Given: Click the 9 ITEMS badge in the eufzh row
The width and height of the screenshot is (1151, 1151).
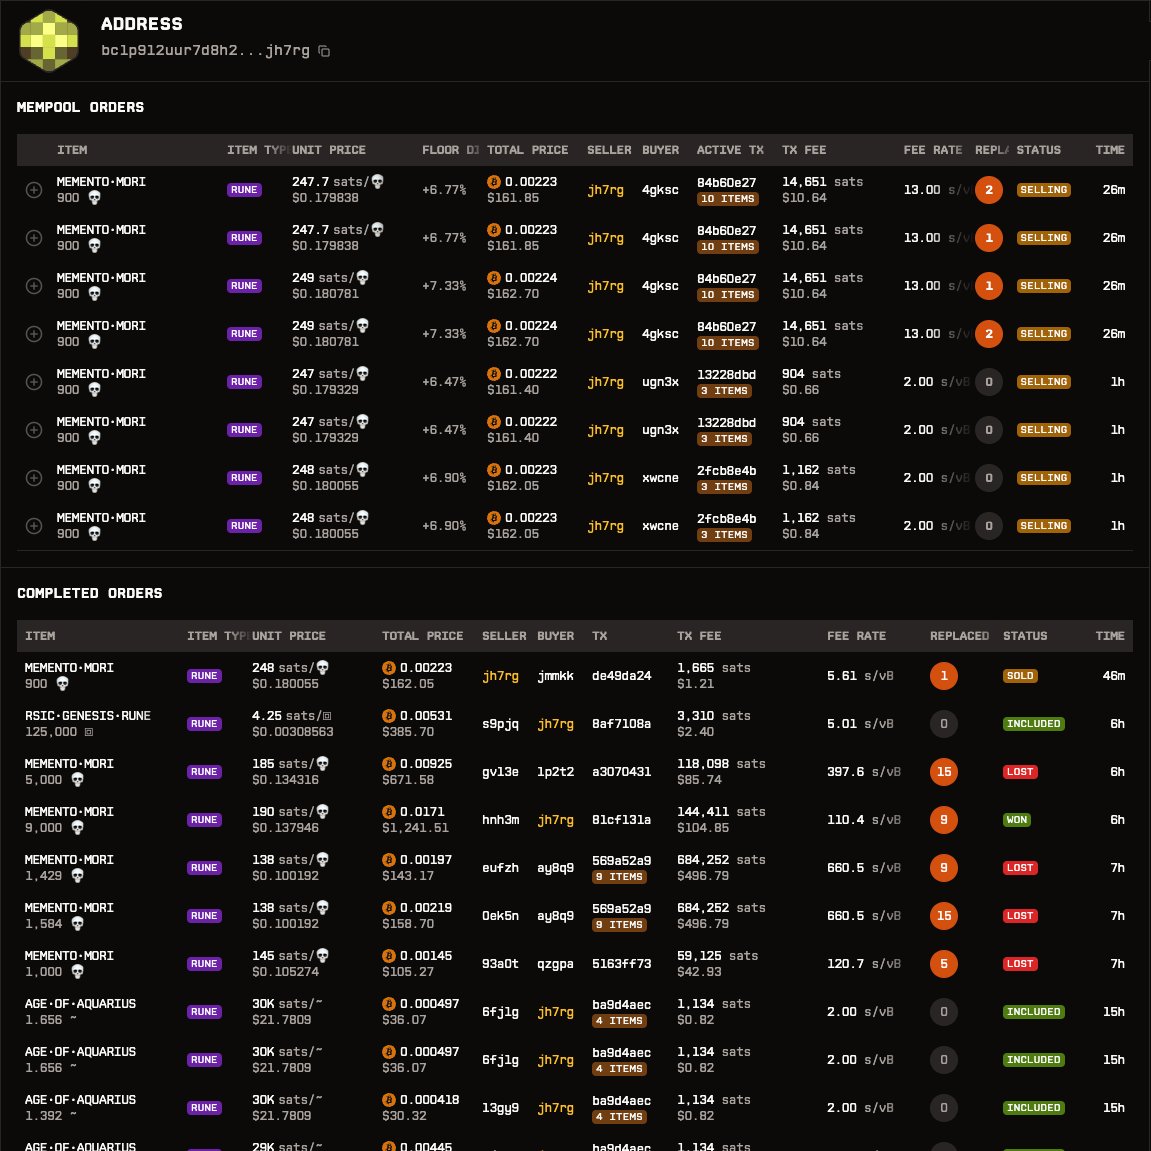Looking at the screenshot, I should 620,877.
